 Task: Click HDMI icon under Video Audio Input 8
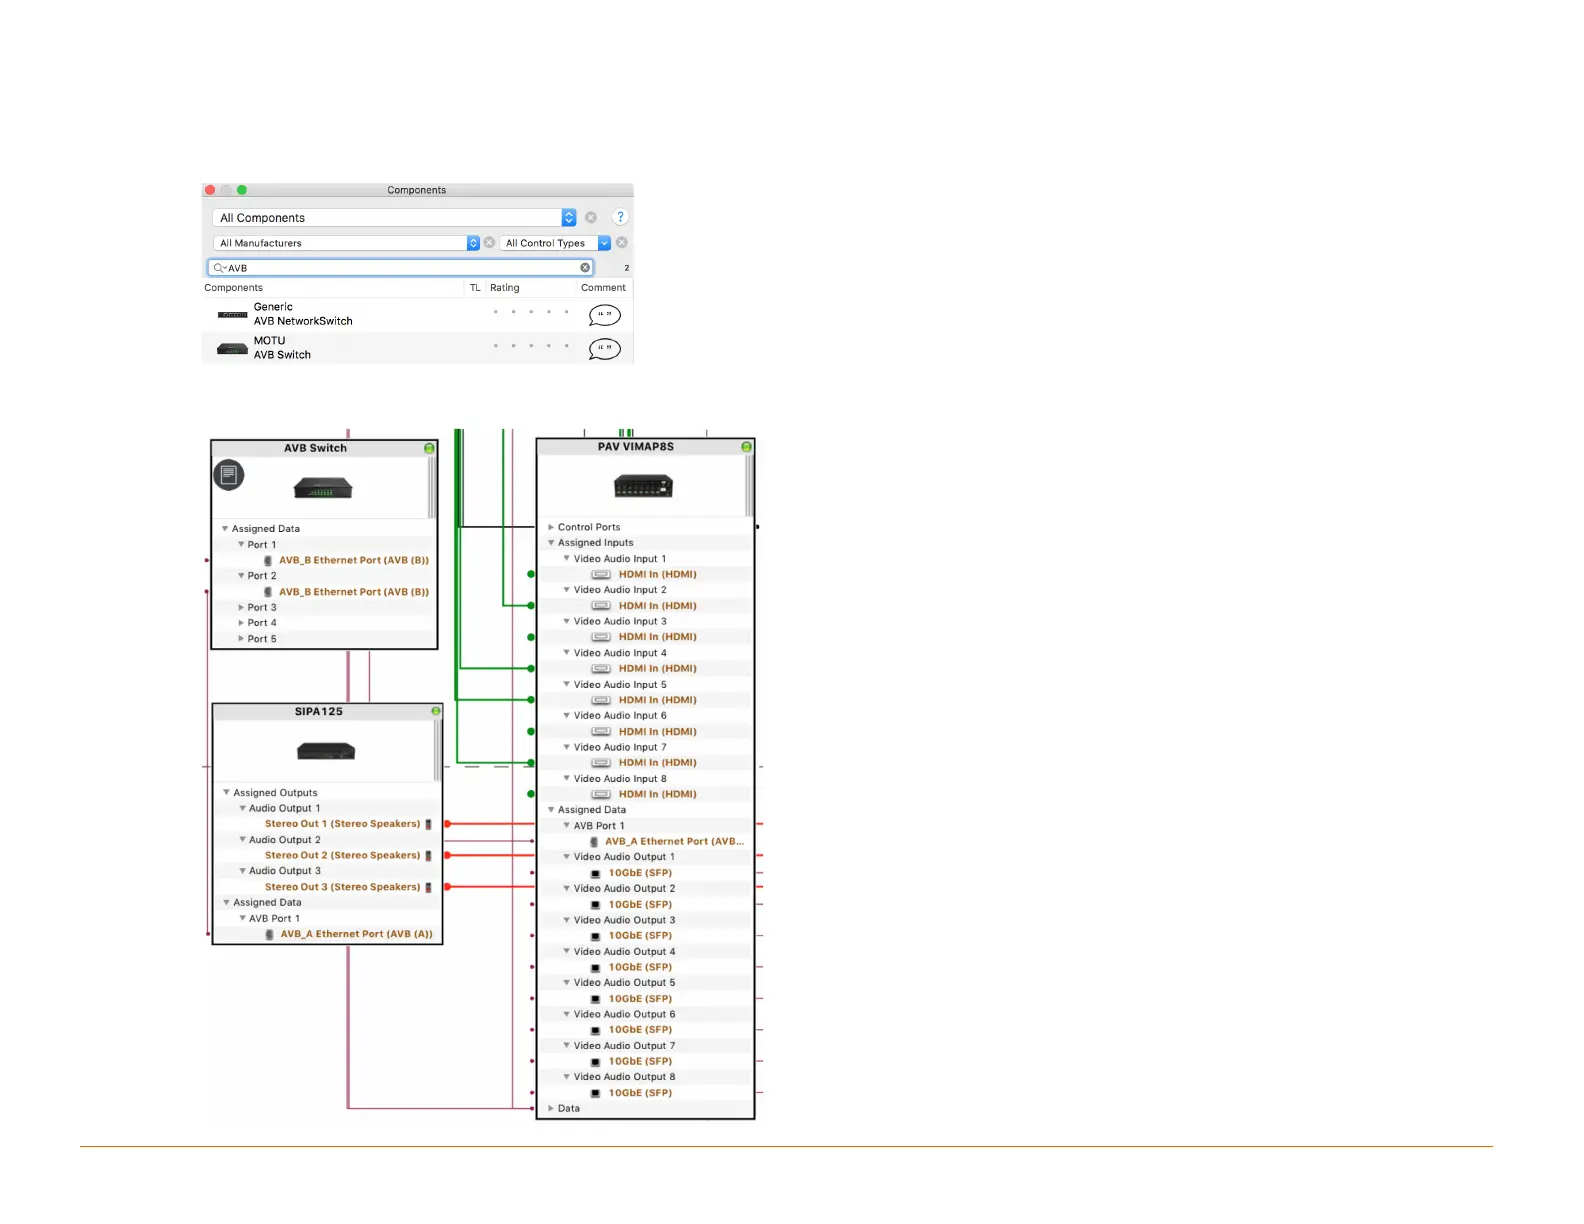click(x=601, y=795)
